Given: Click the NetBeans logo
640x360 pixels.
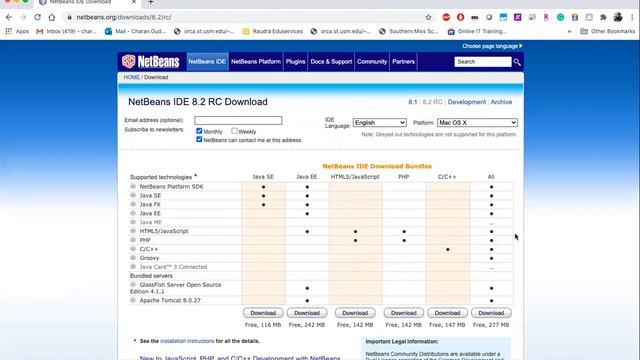Looking at the screenshot, I should coord(151,62).
